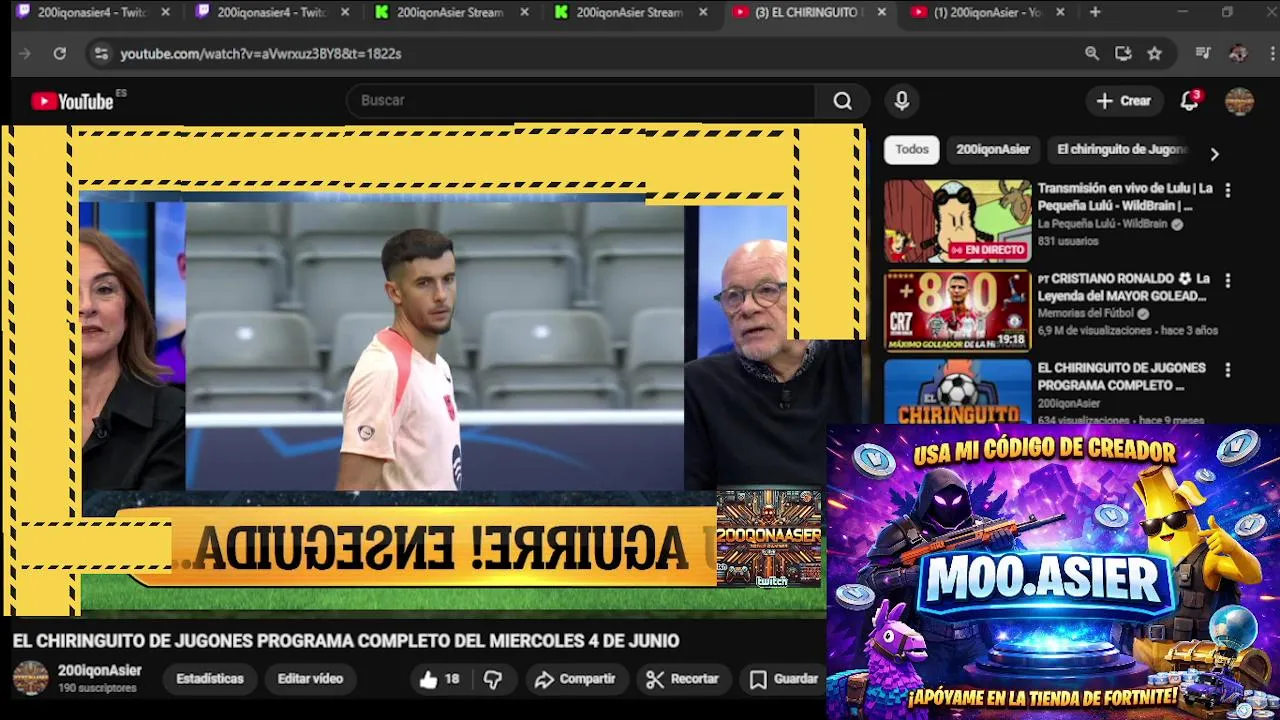The image size is (1280, 720).
Task: Open options for Lulu live video
Action: point(1228,190)
